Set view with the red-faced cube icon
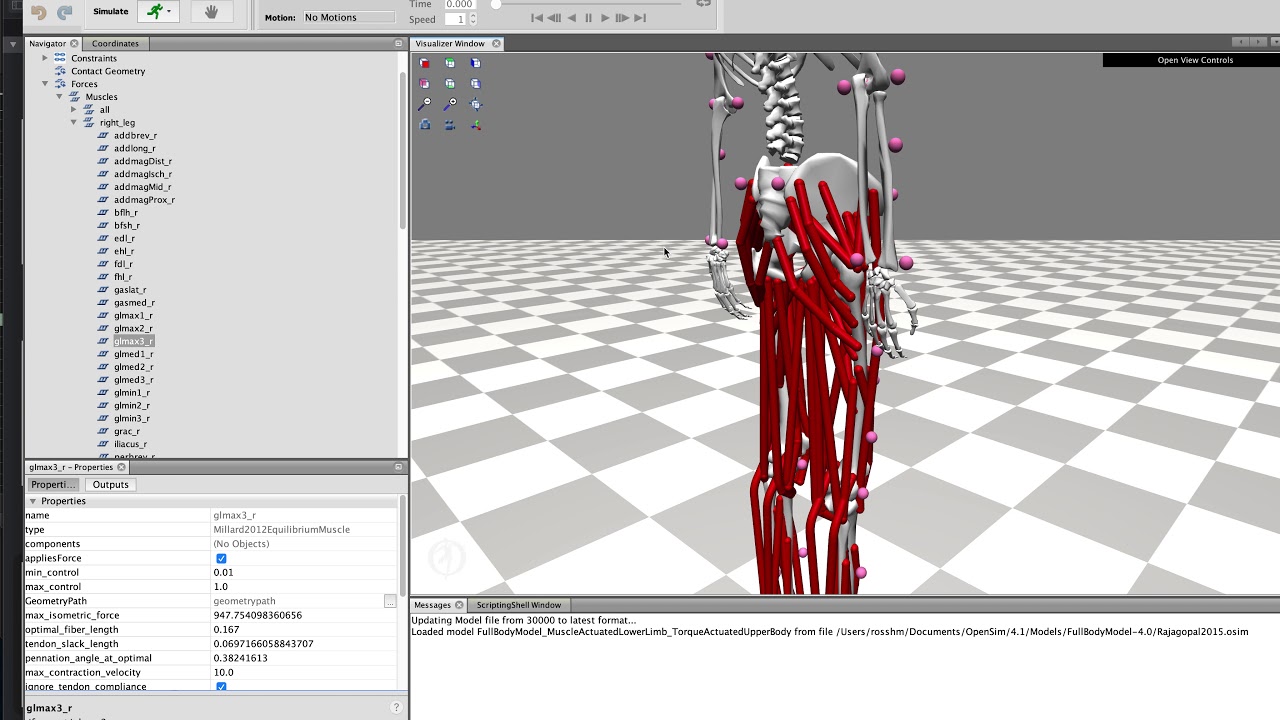Viewport: 1280px width, 720px height. pyautogui.click(x=425, y=63)
